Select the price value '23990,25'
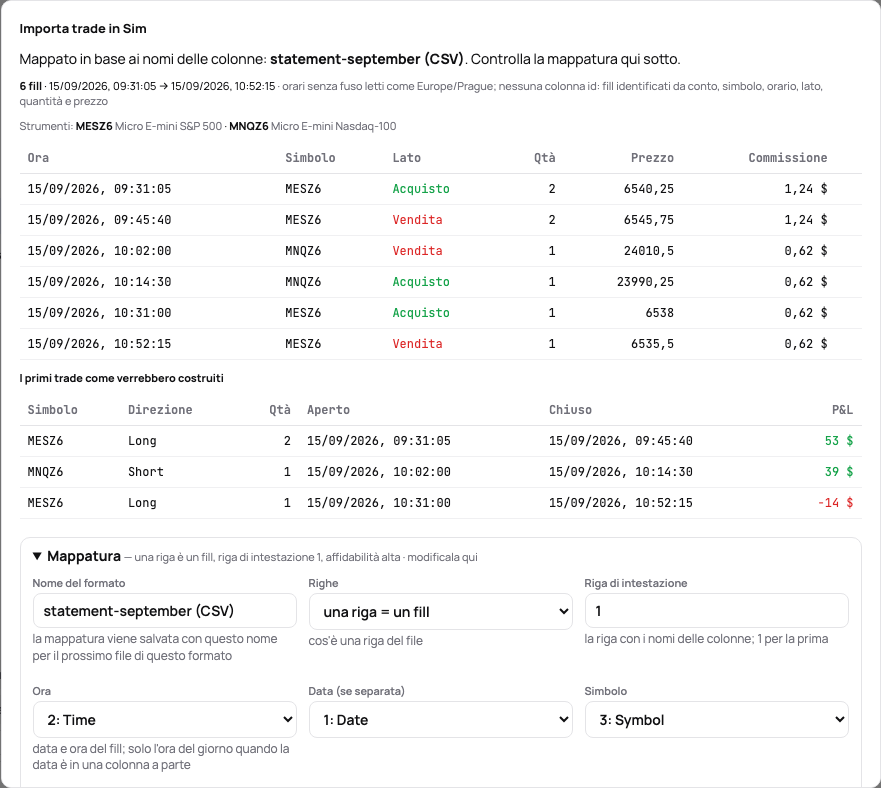The height and width of the screenshot is (788, 881). [645, 282]
